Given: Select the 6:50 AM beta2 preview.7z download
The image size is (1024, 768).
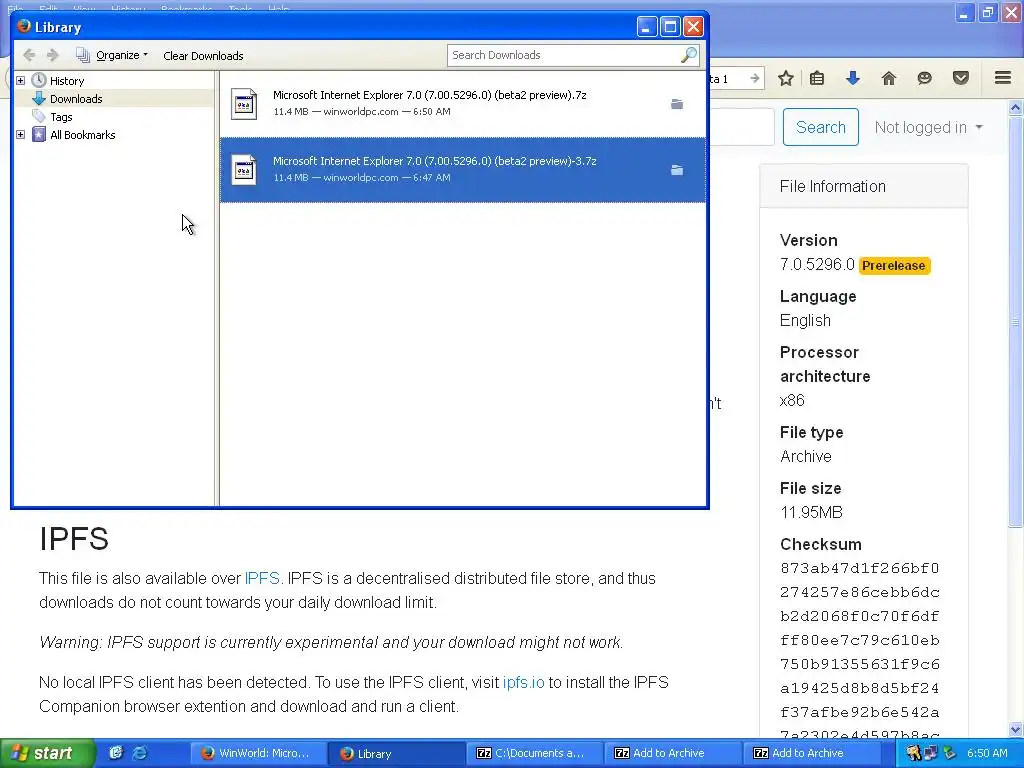Looking at the screenshot, I should click(x=462, y=103).
